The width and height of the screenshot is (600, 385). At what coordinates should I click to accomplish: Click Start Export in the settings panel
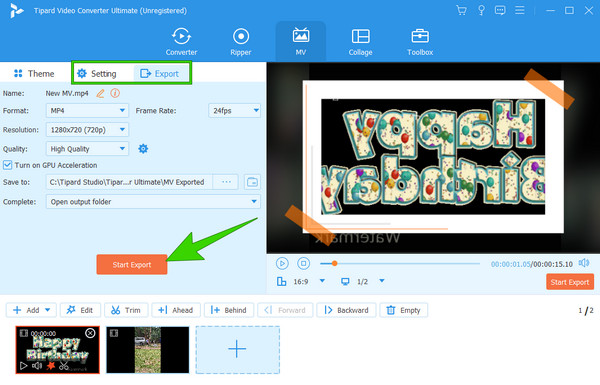click(132, 264)
